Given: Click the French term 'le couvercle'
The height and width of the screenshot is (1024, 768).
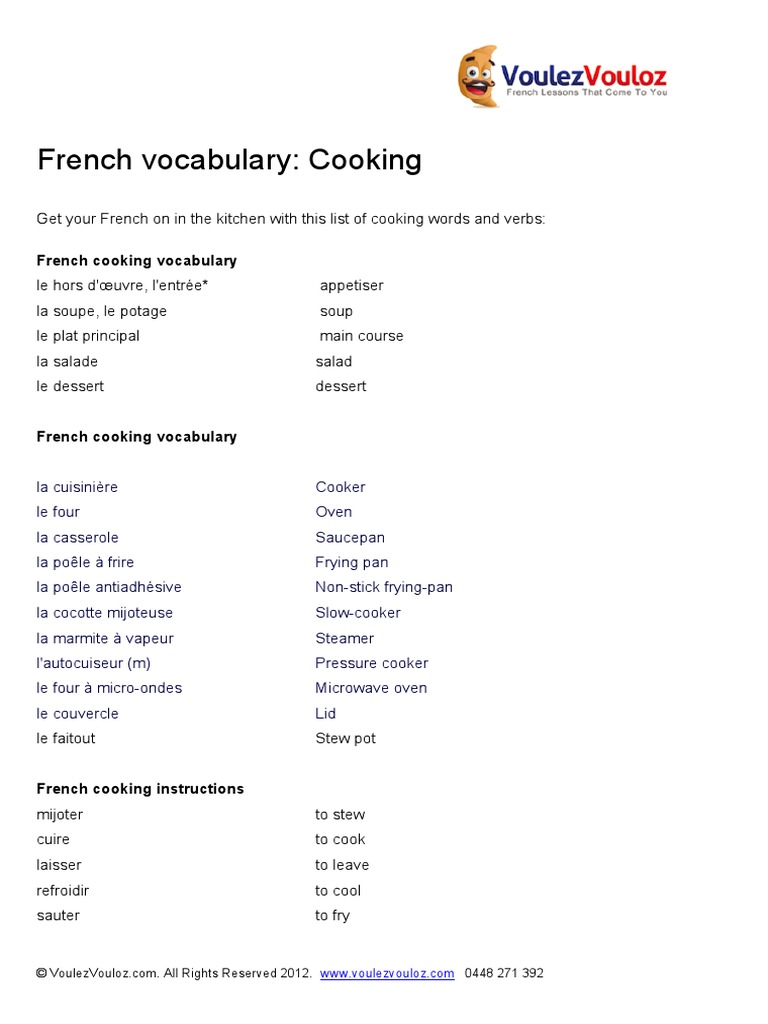Looking at the screenshot, I should 77,714.
